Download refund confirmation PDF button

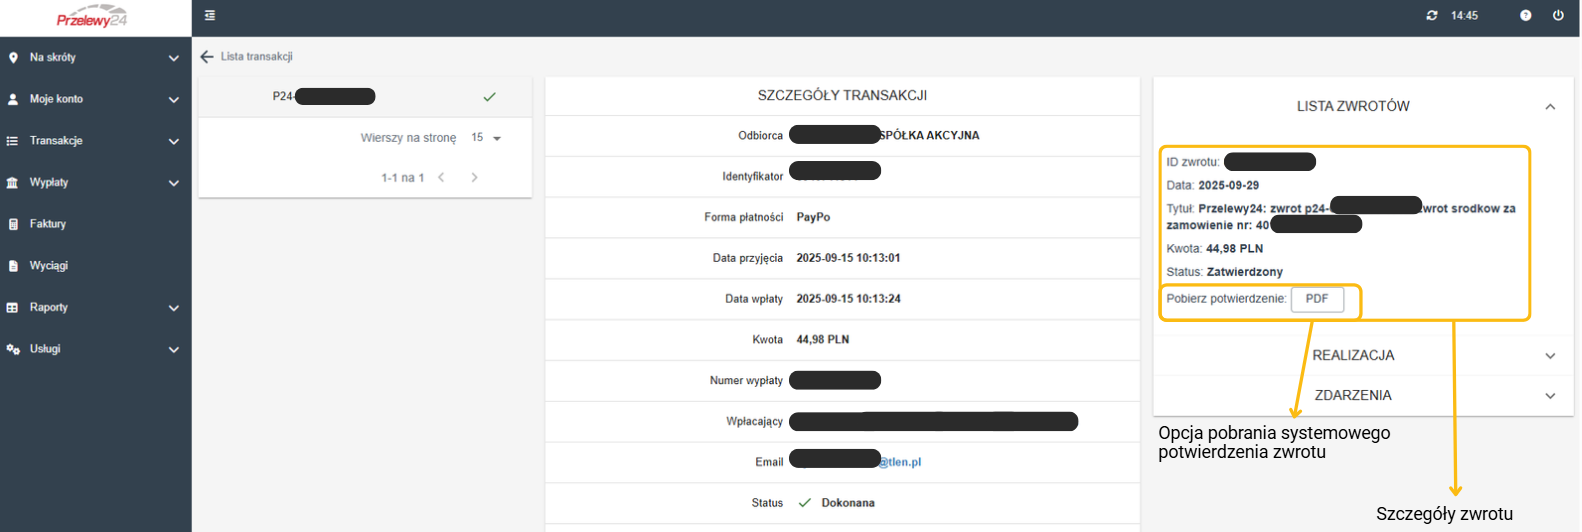click(x=1316, y=299)
